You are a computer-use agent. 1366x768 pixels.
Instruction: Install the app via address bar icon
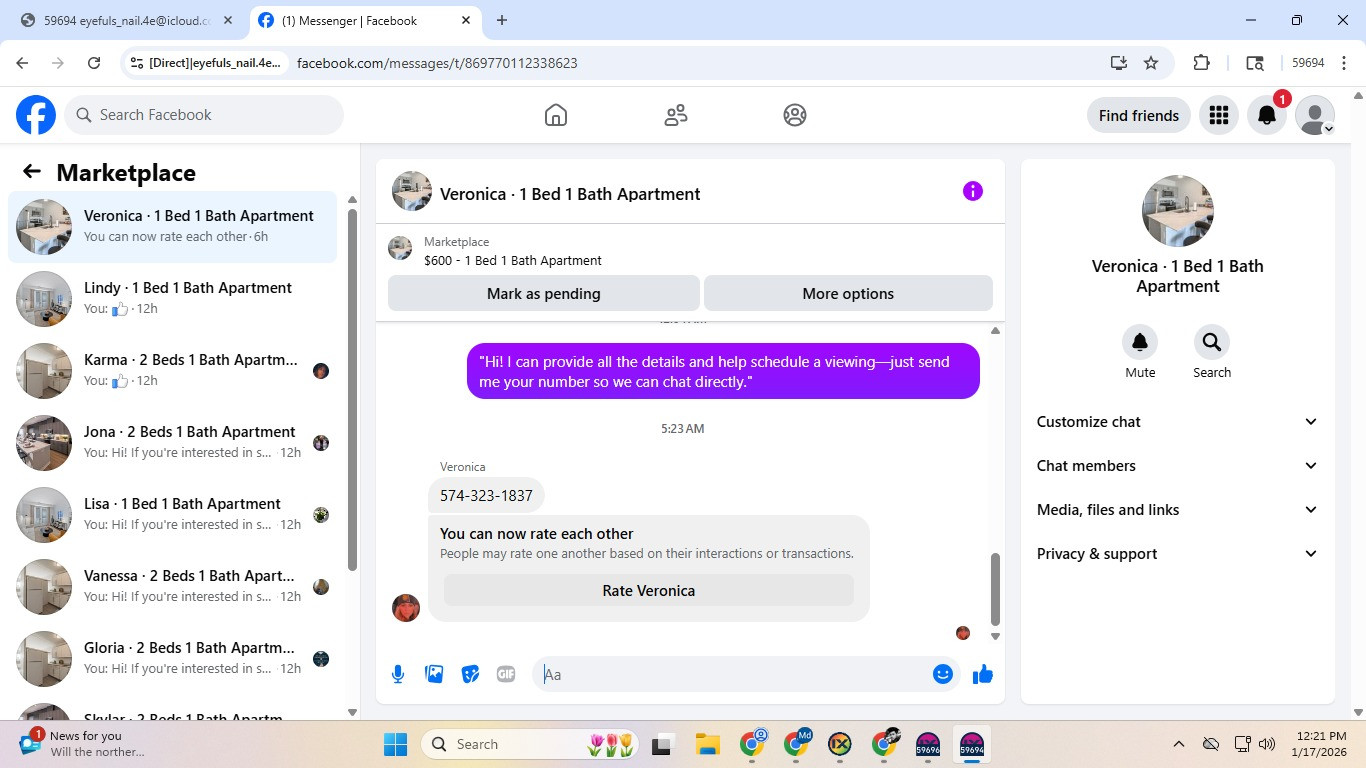[x=1118, y=63]
